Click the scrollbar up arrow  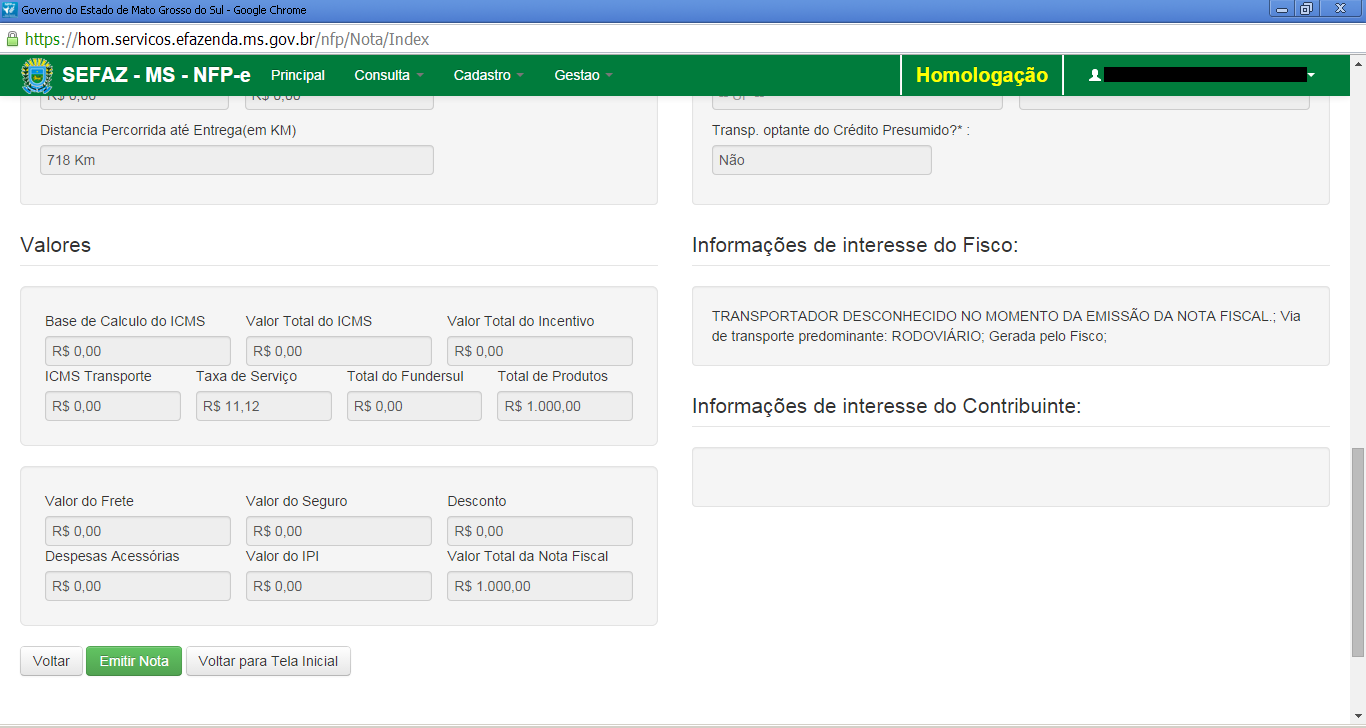tap(1357, 63)
